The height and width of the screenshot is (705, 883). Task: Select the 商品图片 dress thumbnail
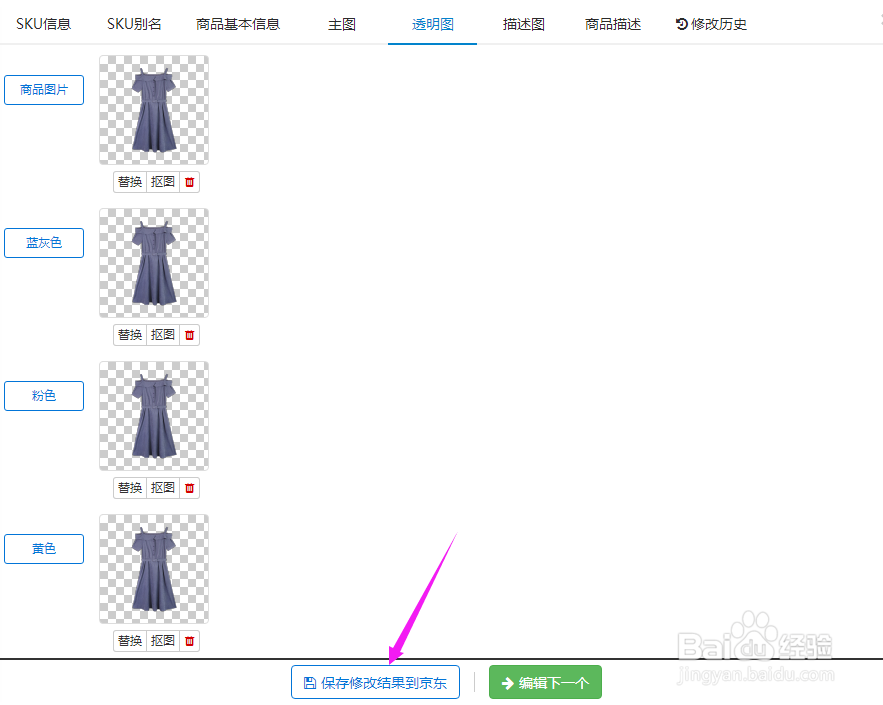pos(154,110)
